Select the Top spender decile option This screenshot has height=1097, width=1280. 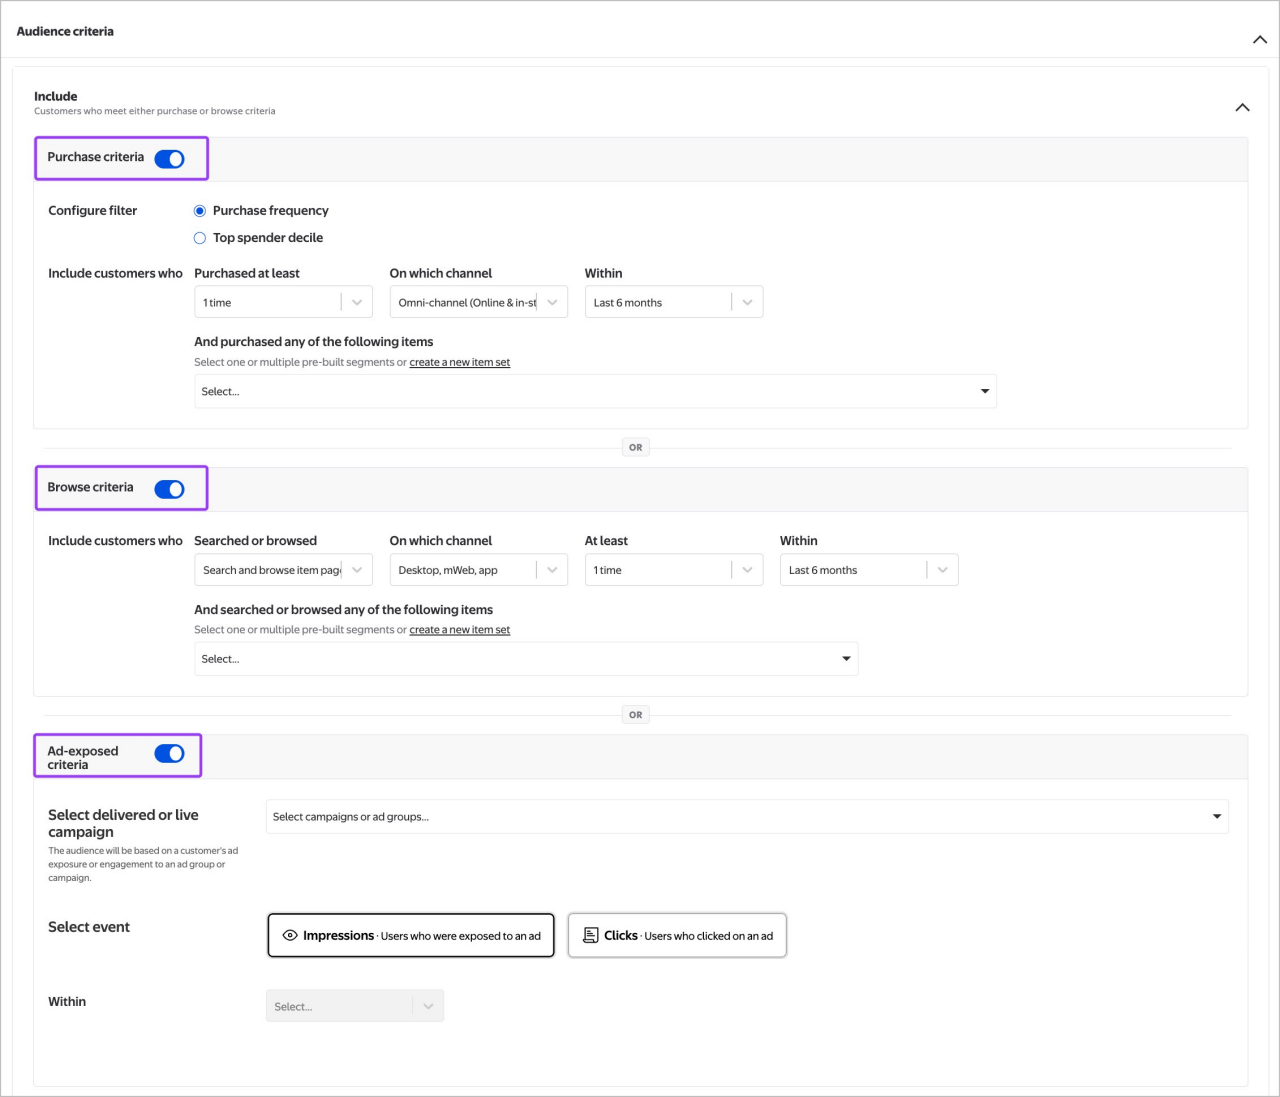click(x=200, y=238)
